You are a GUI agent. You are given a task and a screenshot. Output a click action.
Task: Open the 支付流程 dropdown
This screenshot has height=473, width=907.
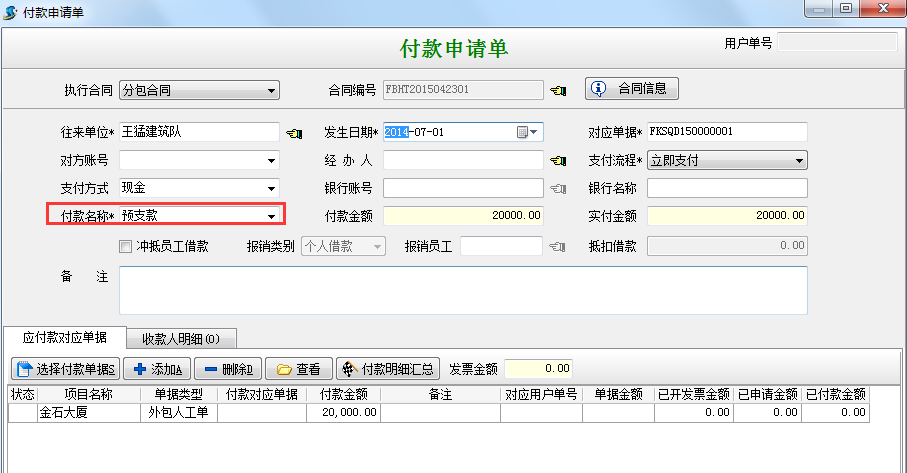(x=799, y=160)
